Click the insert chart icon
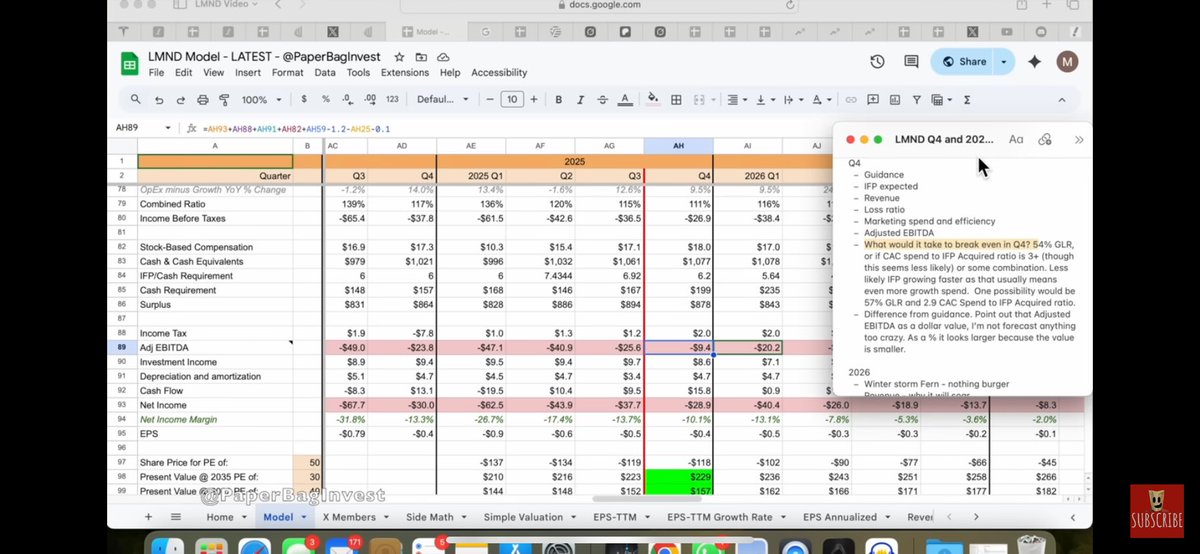The height and width of the screenshot is (554, 1200). click(x=896, y=100)
